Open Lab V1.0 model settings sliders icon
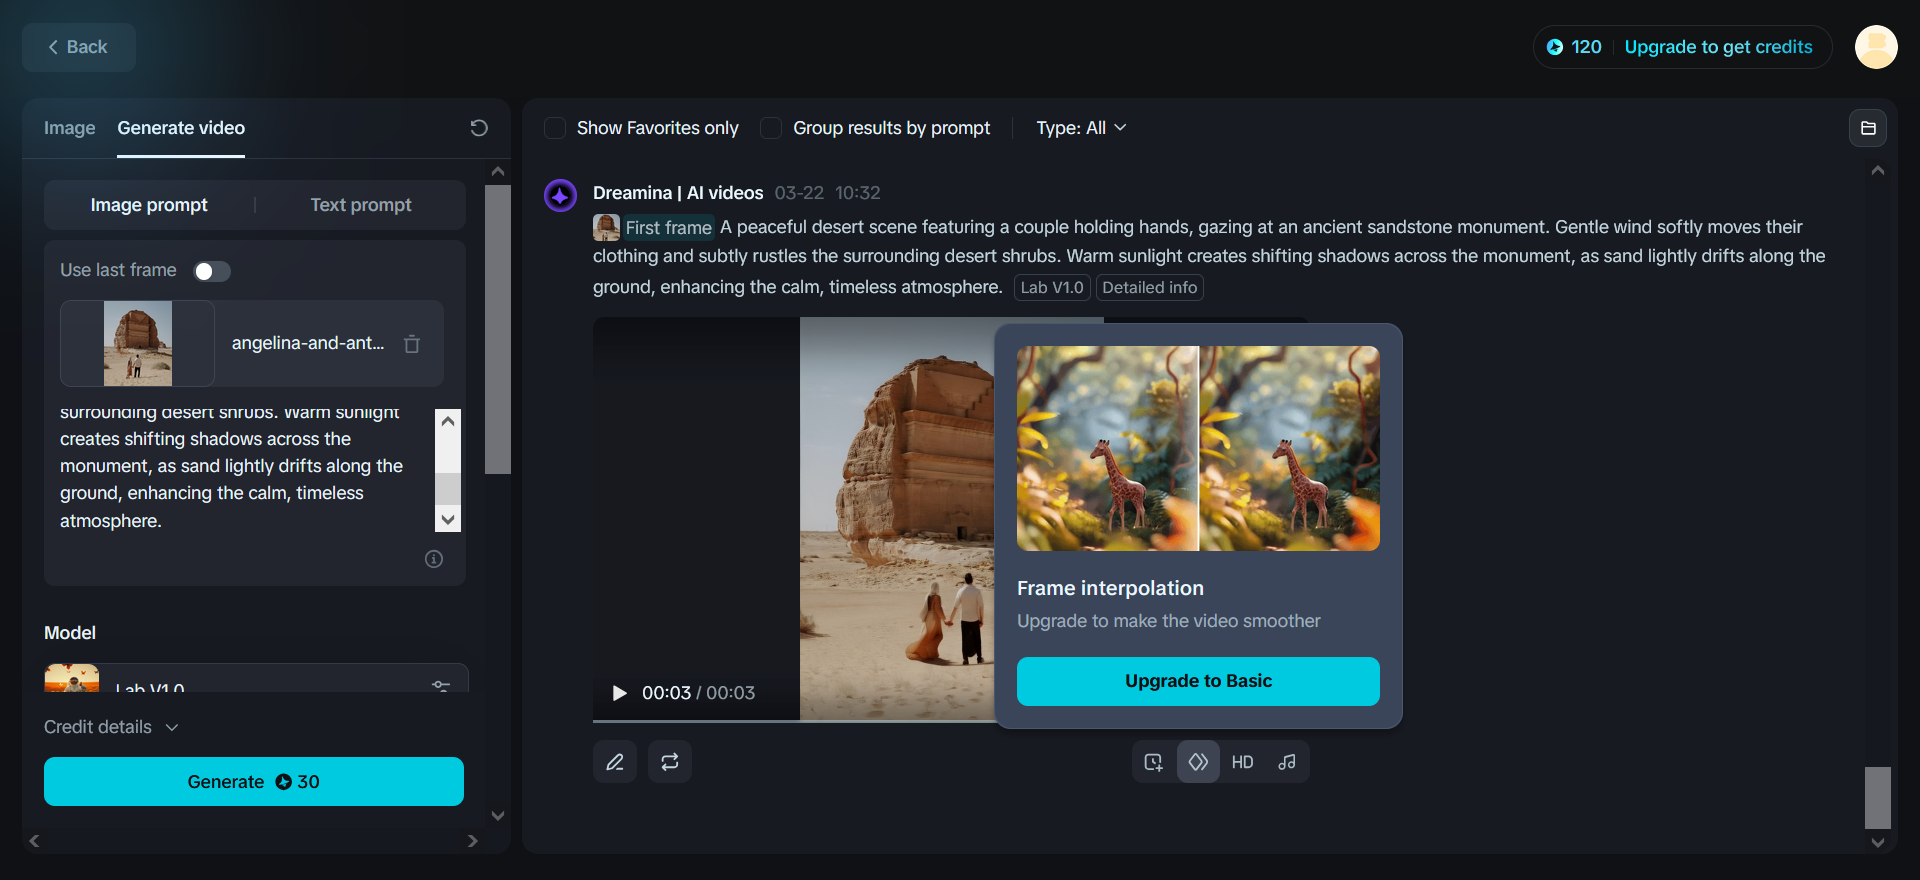This screenshot has width=1920, height=880. [x=441, y=685]
